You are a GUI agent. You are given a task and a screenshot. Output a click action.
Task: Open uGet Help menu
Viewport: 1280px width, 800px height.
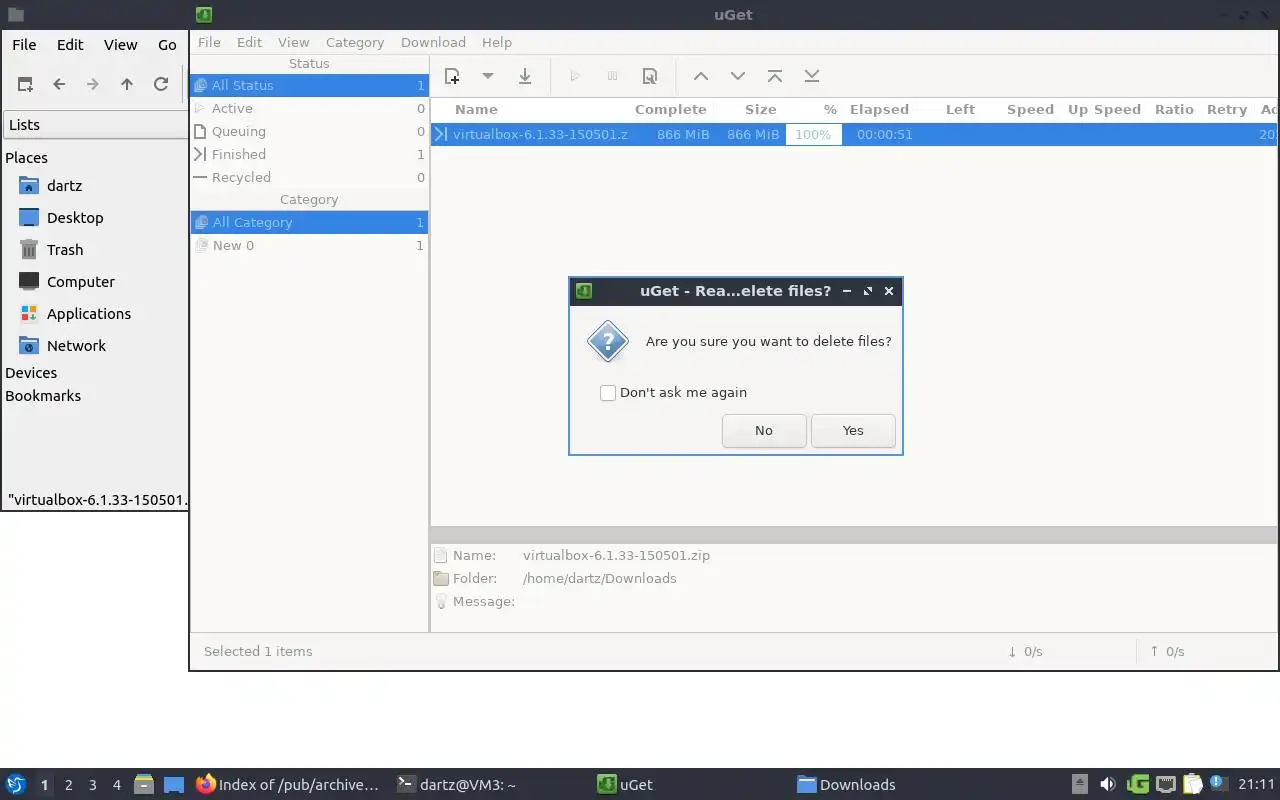(497, 42)
